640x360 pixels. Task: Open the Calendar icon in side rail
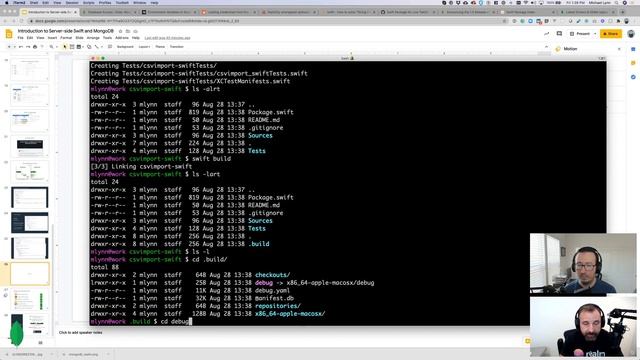coord(633,49)
